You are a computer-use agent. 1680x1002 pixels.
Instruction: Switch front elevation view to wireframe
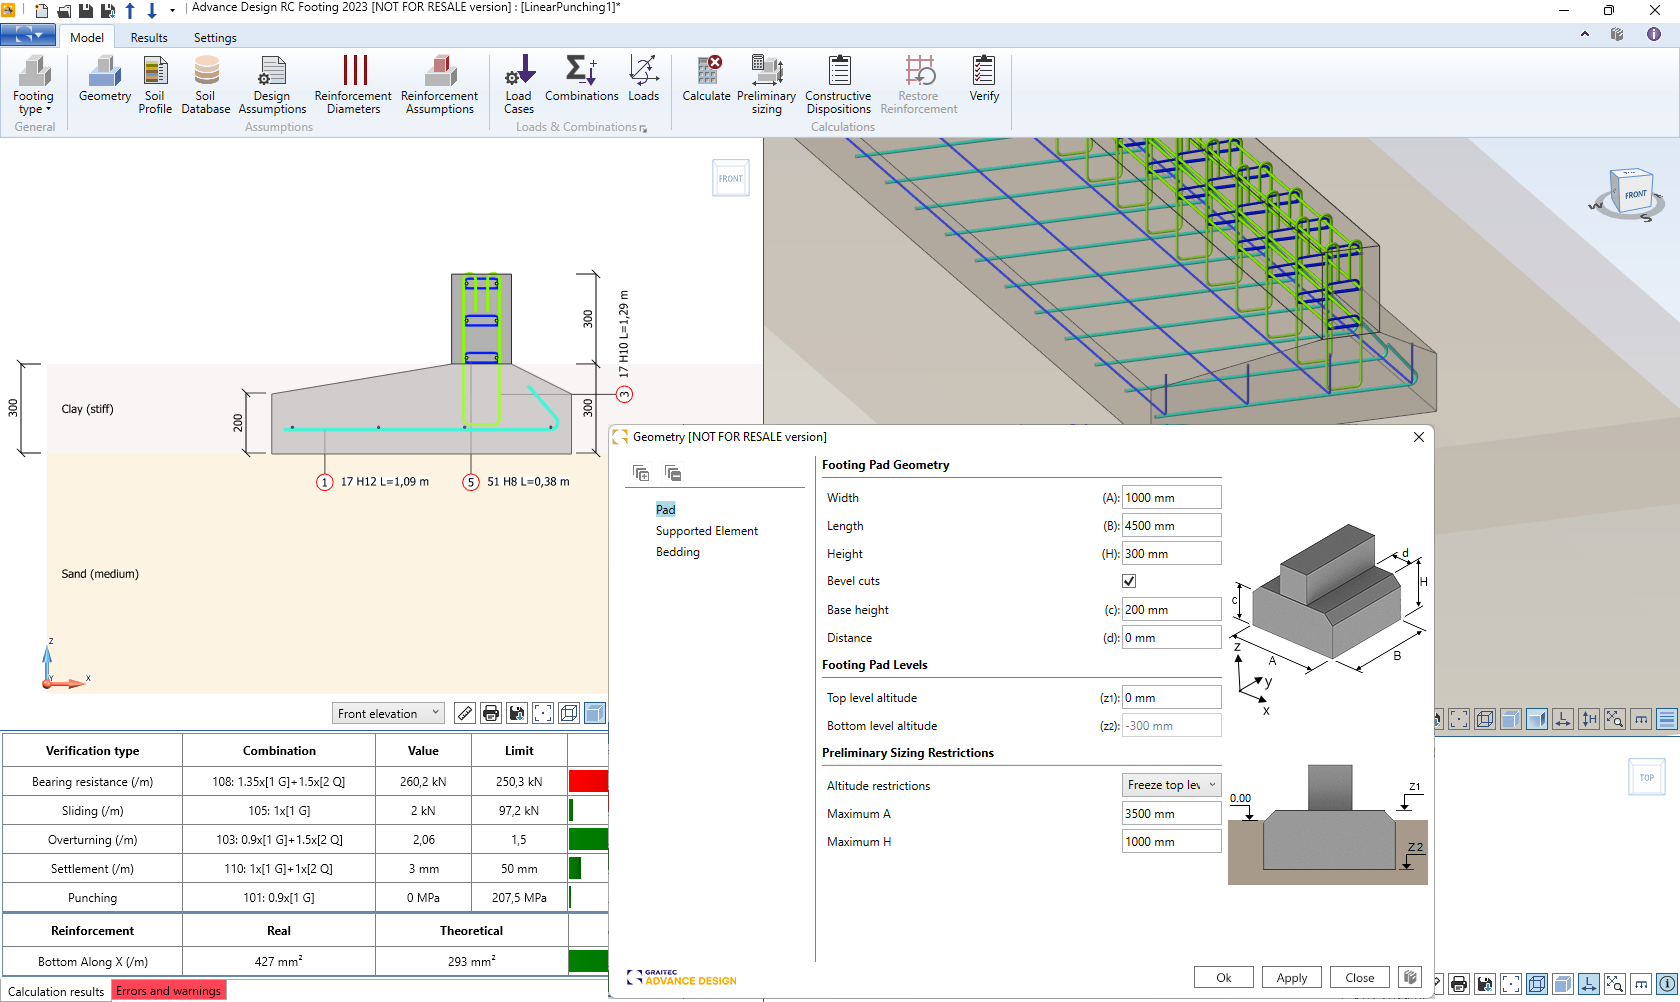click(569, 713)
